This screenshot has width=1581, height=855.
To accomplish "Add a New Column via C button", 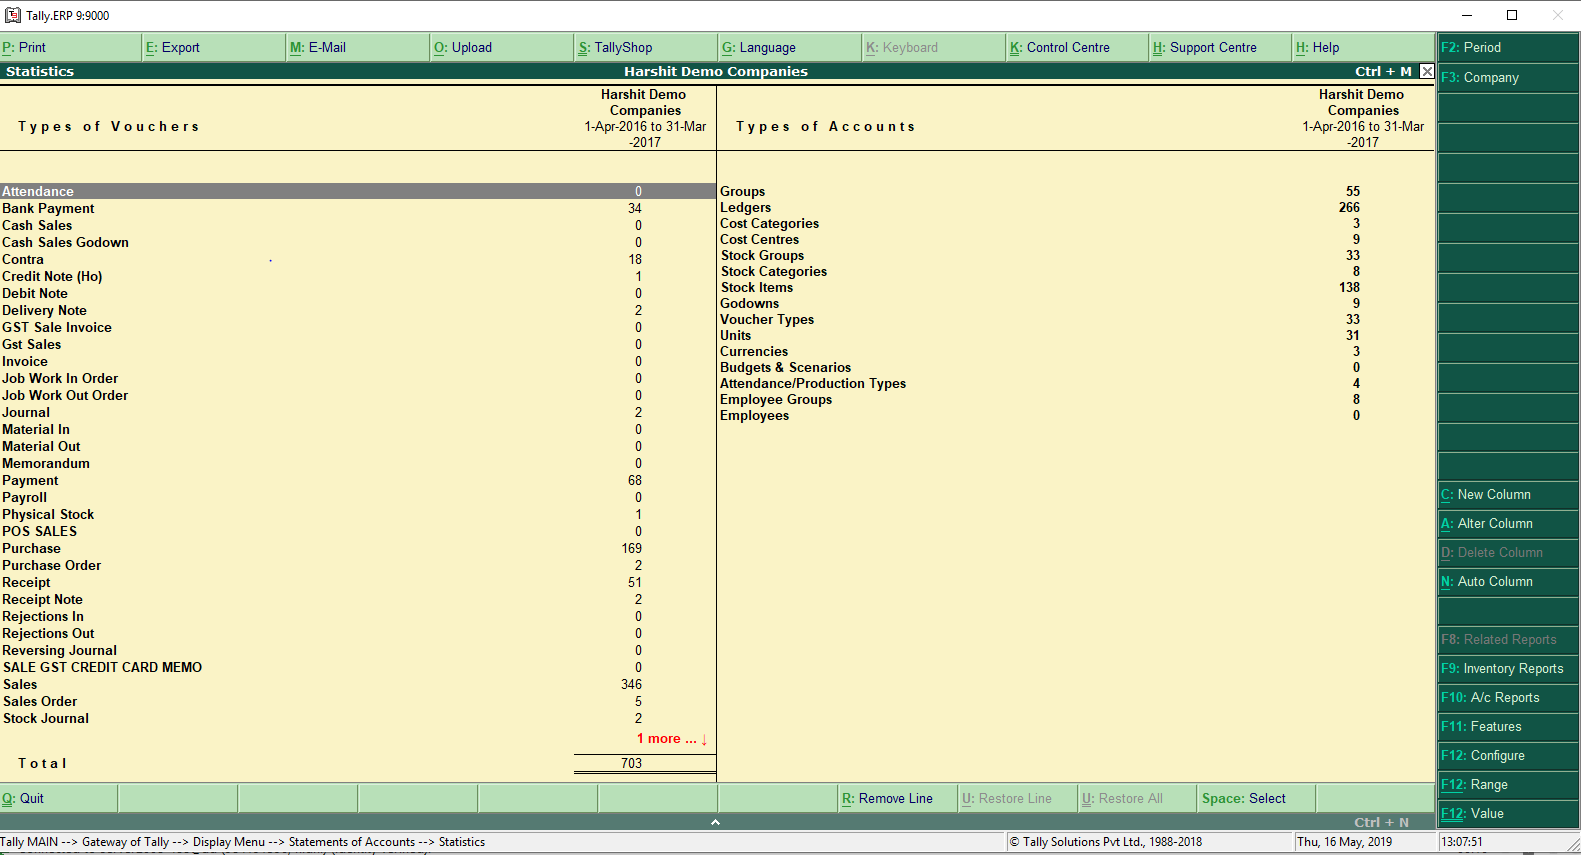I will (1508, 494).
